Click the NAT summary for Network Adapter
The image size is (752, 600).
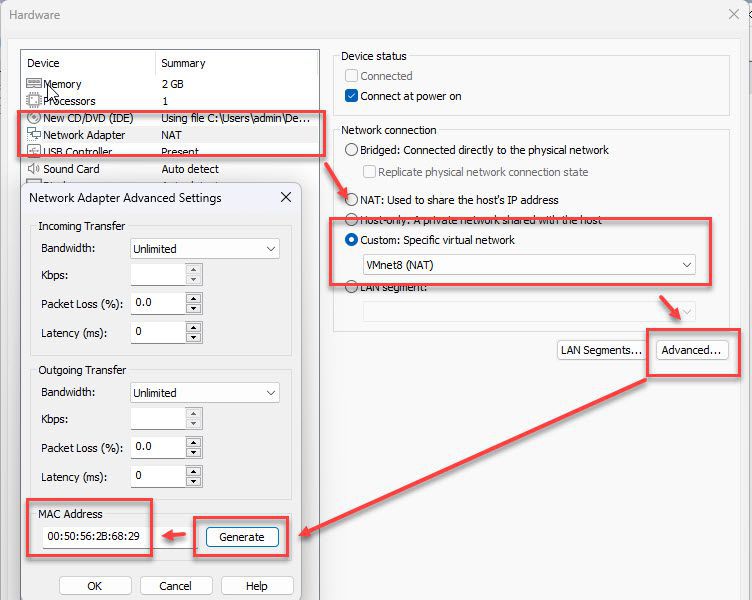pyautogui.click(x=171, y=135)
